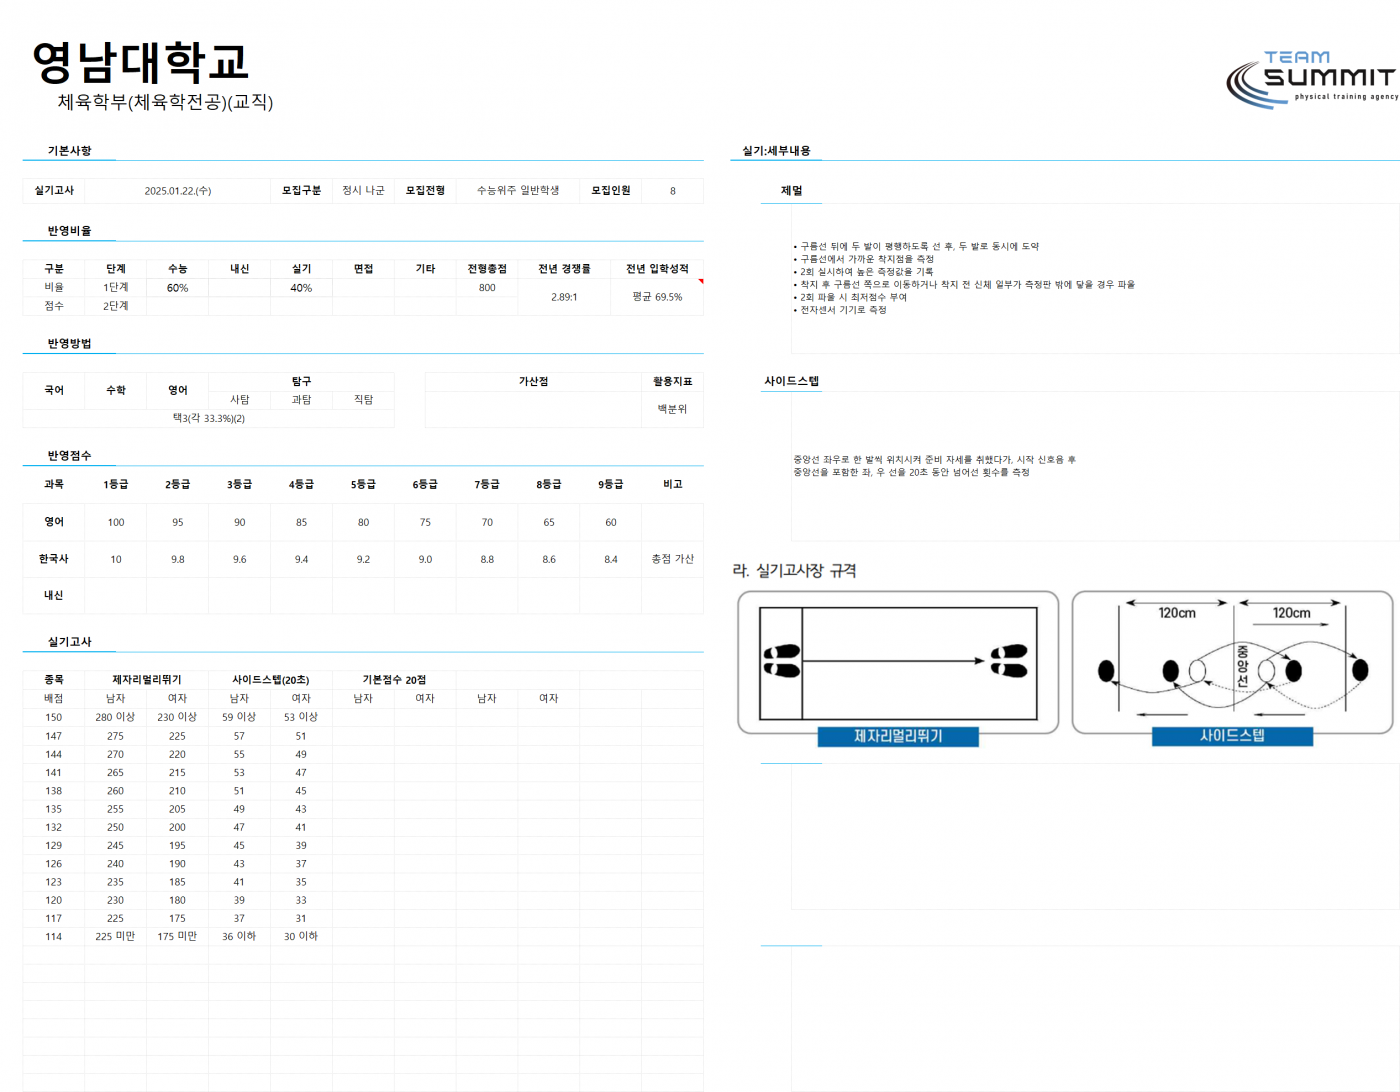Click the 한국사 5등급 score 9.2
The height and width of the screenshot is (1092, 1400).
pyautogui.click(x=363, y=560)
